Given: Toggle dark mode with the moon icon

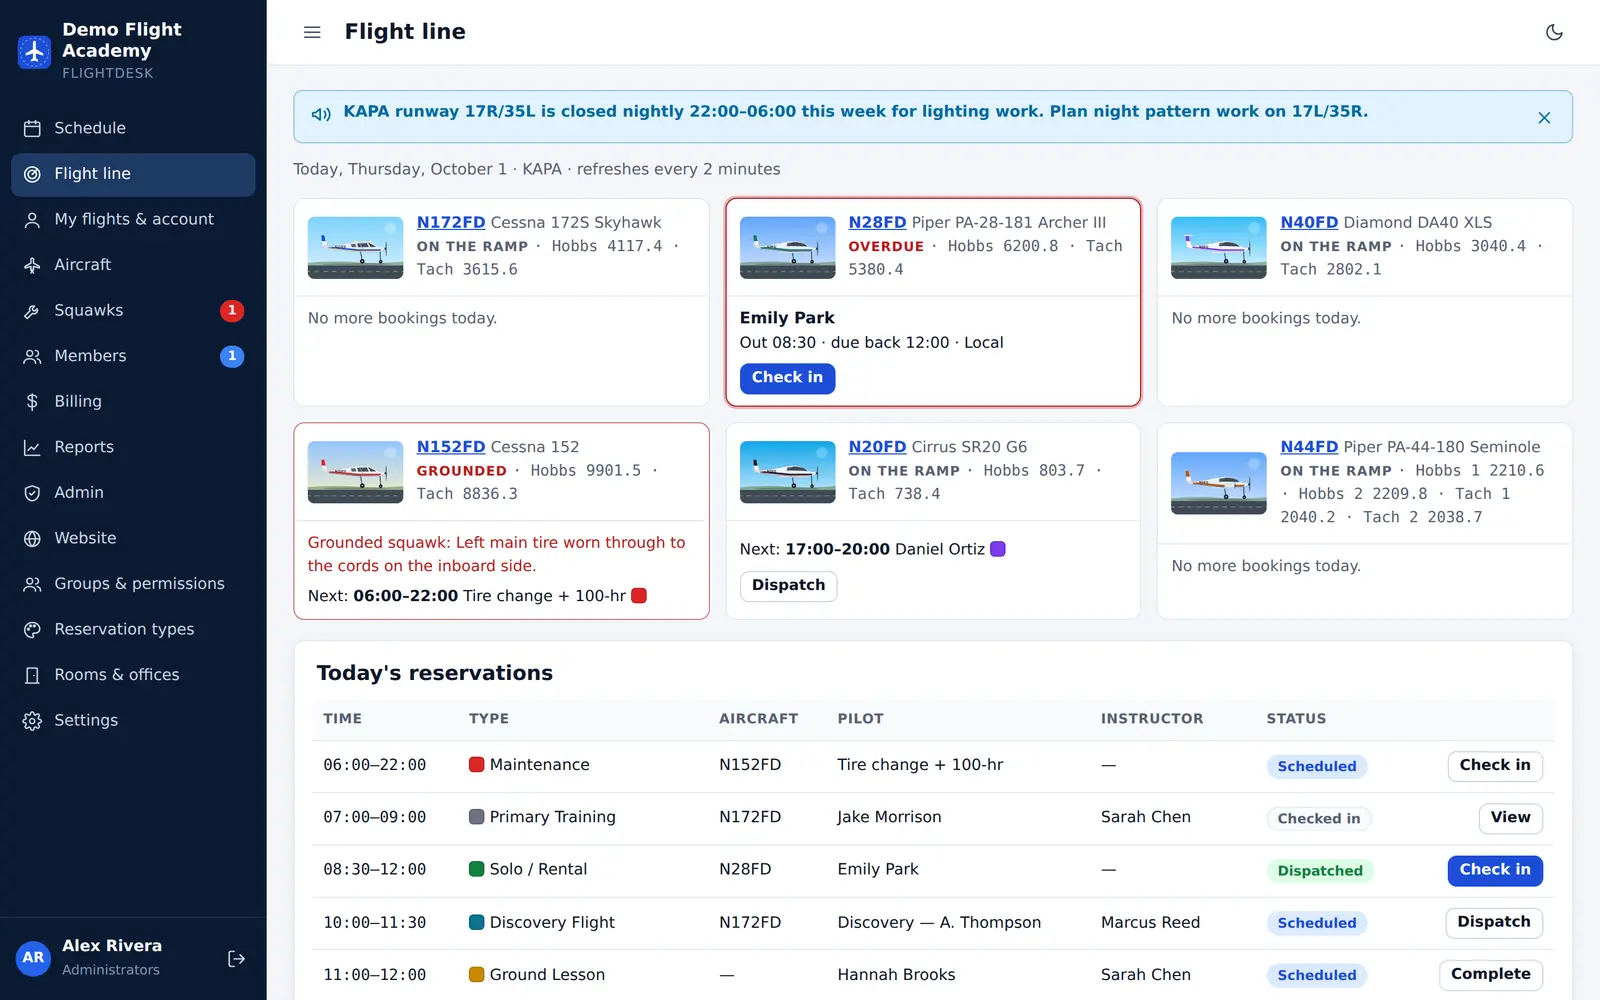Looking at the screenshot, I should [x=1554, y=32].
